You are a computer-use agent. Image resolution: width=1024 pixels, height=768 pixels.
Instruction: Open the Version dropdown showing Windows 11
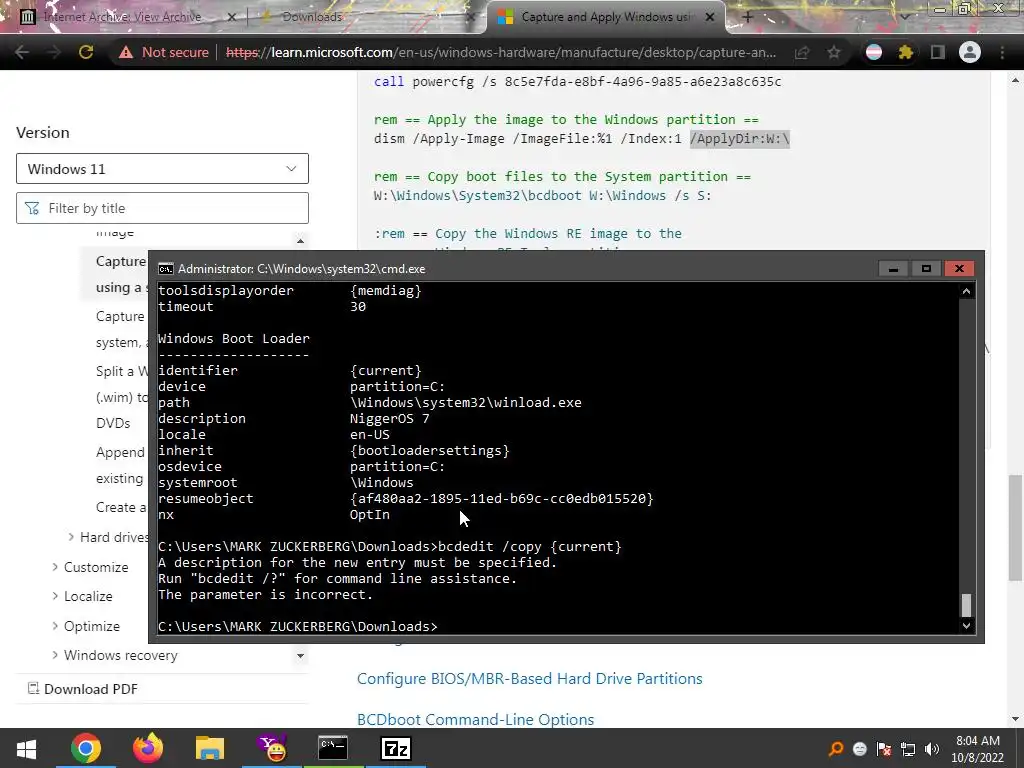(x=162, y=169)
